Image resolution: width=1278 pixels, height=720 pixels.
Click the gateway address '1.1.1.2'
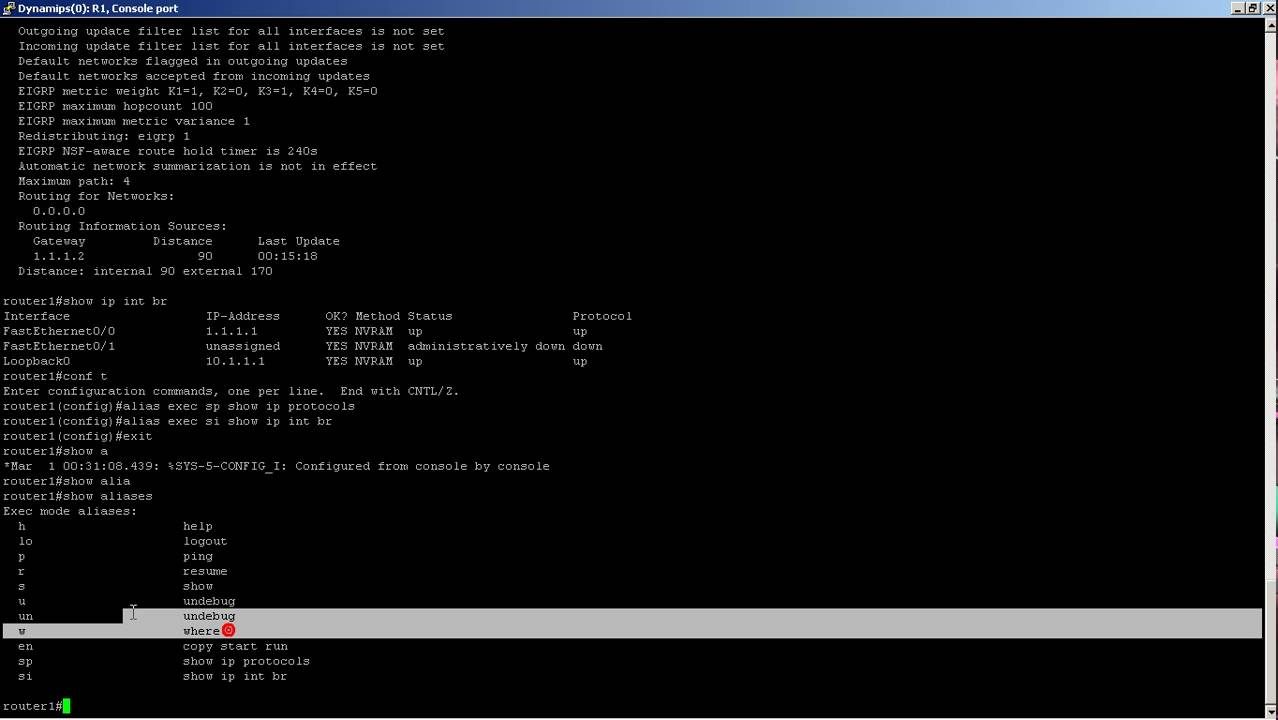pos(59,256)
